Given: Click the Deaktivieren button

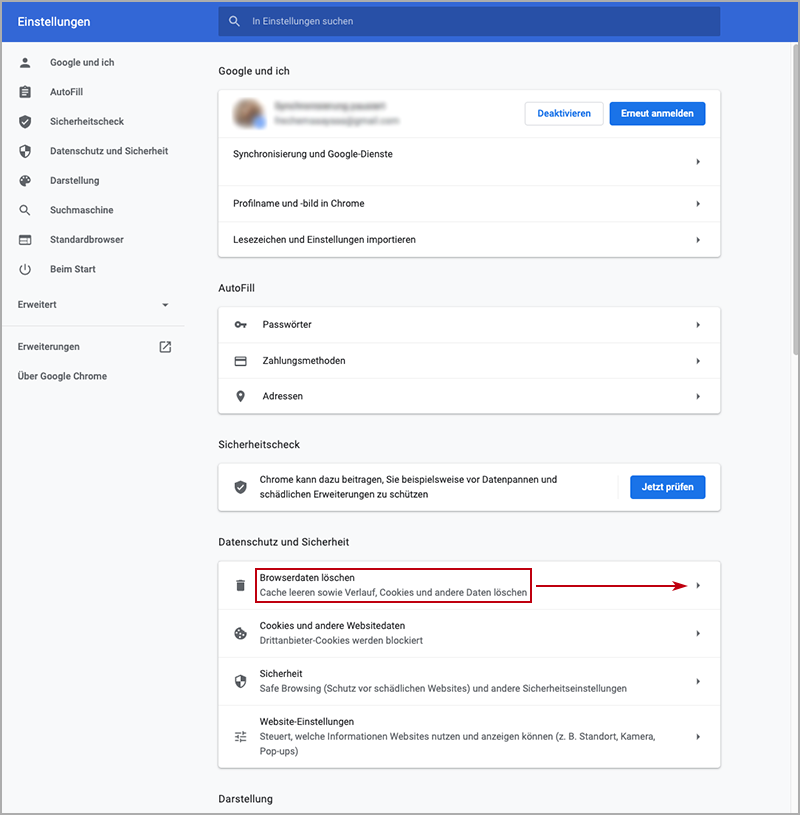Looking at the screenshot, I should click(x=564, y=113).
